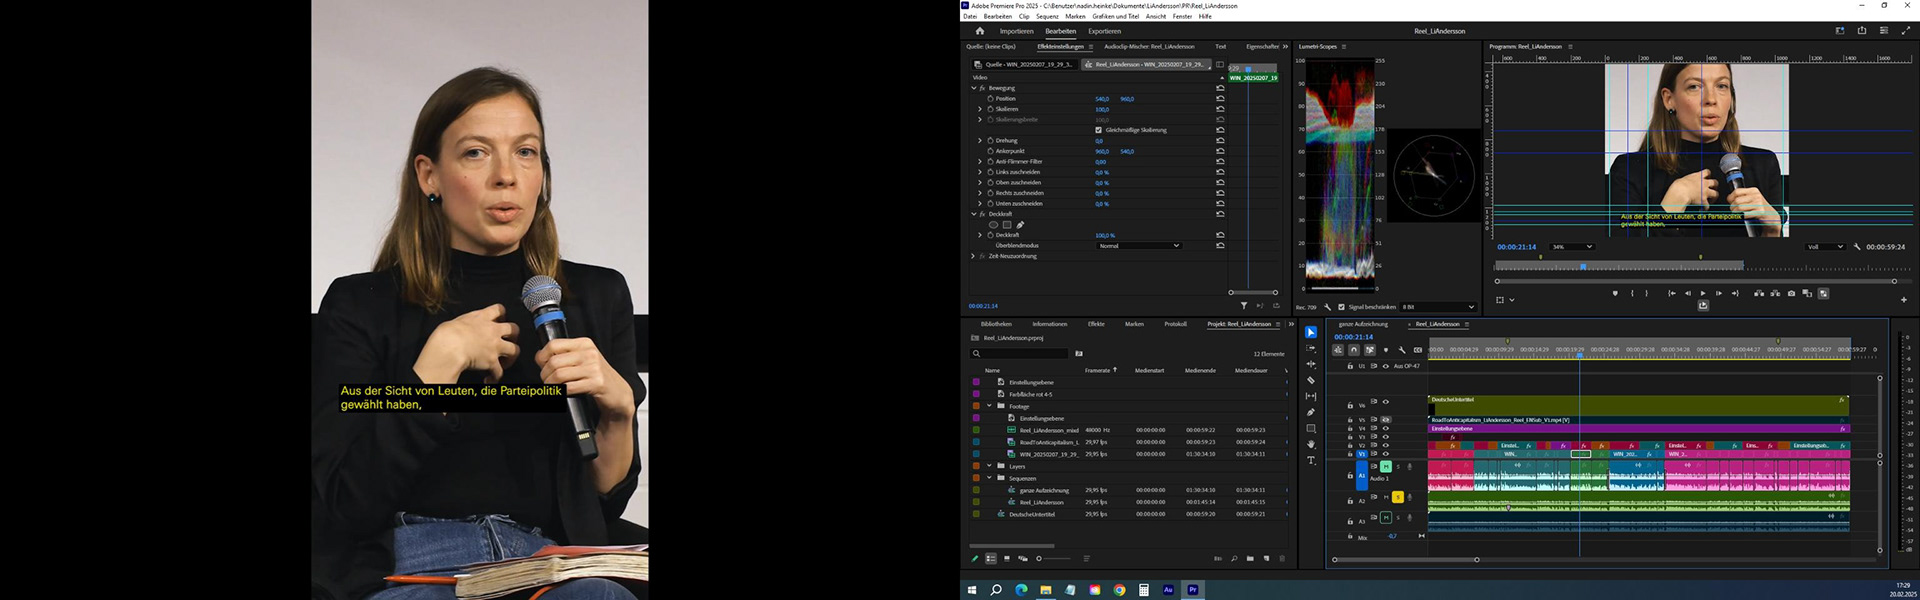Screen dimensions: 1920x600
Task: Add marker in Program monitor transport
Action: click(1615, 293)
